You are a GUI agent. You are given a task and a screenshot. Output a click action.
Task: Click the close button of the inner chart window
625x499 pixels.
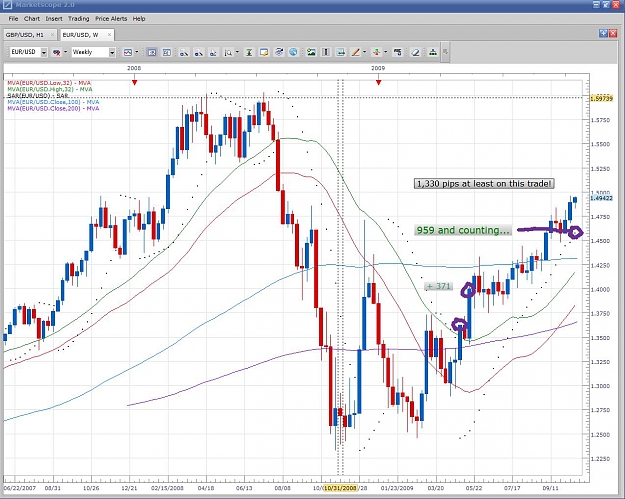pos(613,33)
